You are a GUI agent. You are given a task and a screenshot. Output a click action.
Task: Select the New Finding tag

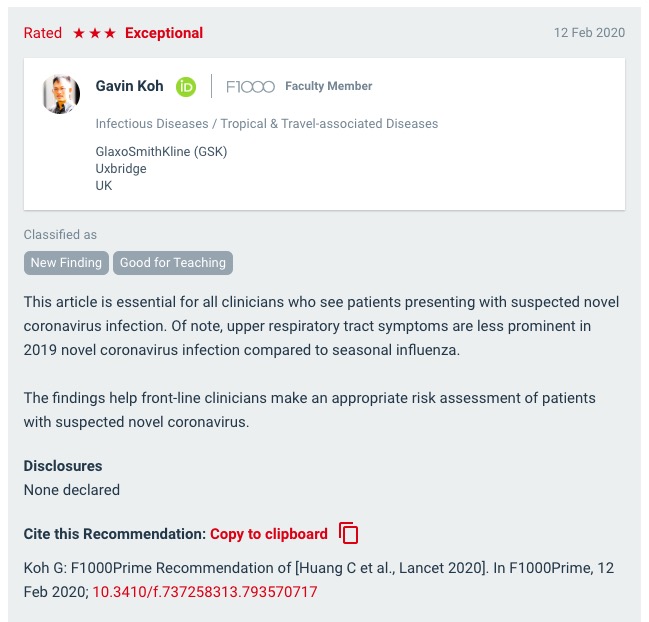pos(66,263)
